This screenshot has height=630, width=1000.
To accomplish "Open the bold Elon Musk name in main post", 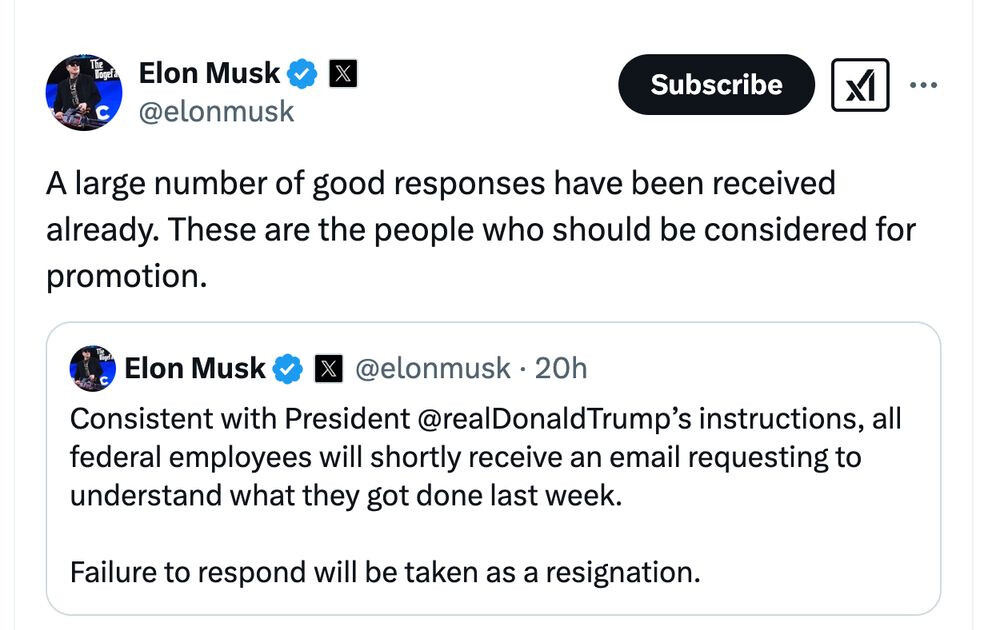I will click(209, 73).
